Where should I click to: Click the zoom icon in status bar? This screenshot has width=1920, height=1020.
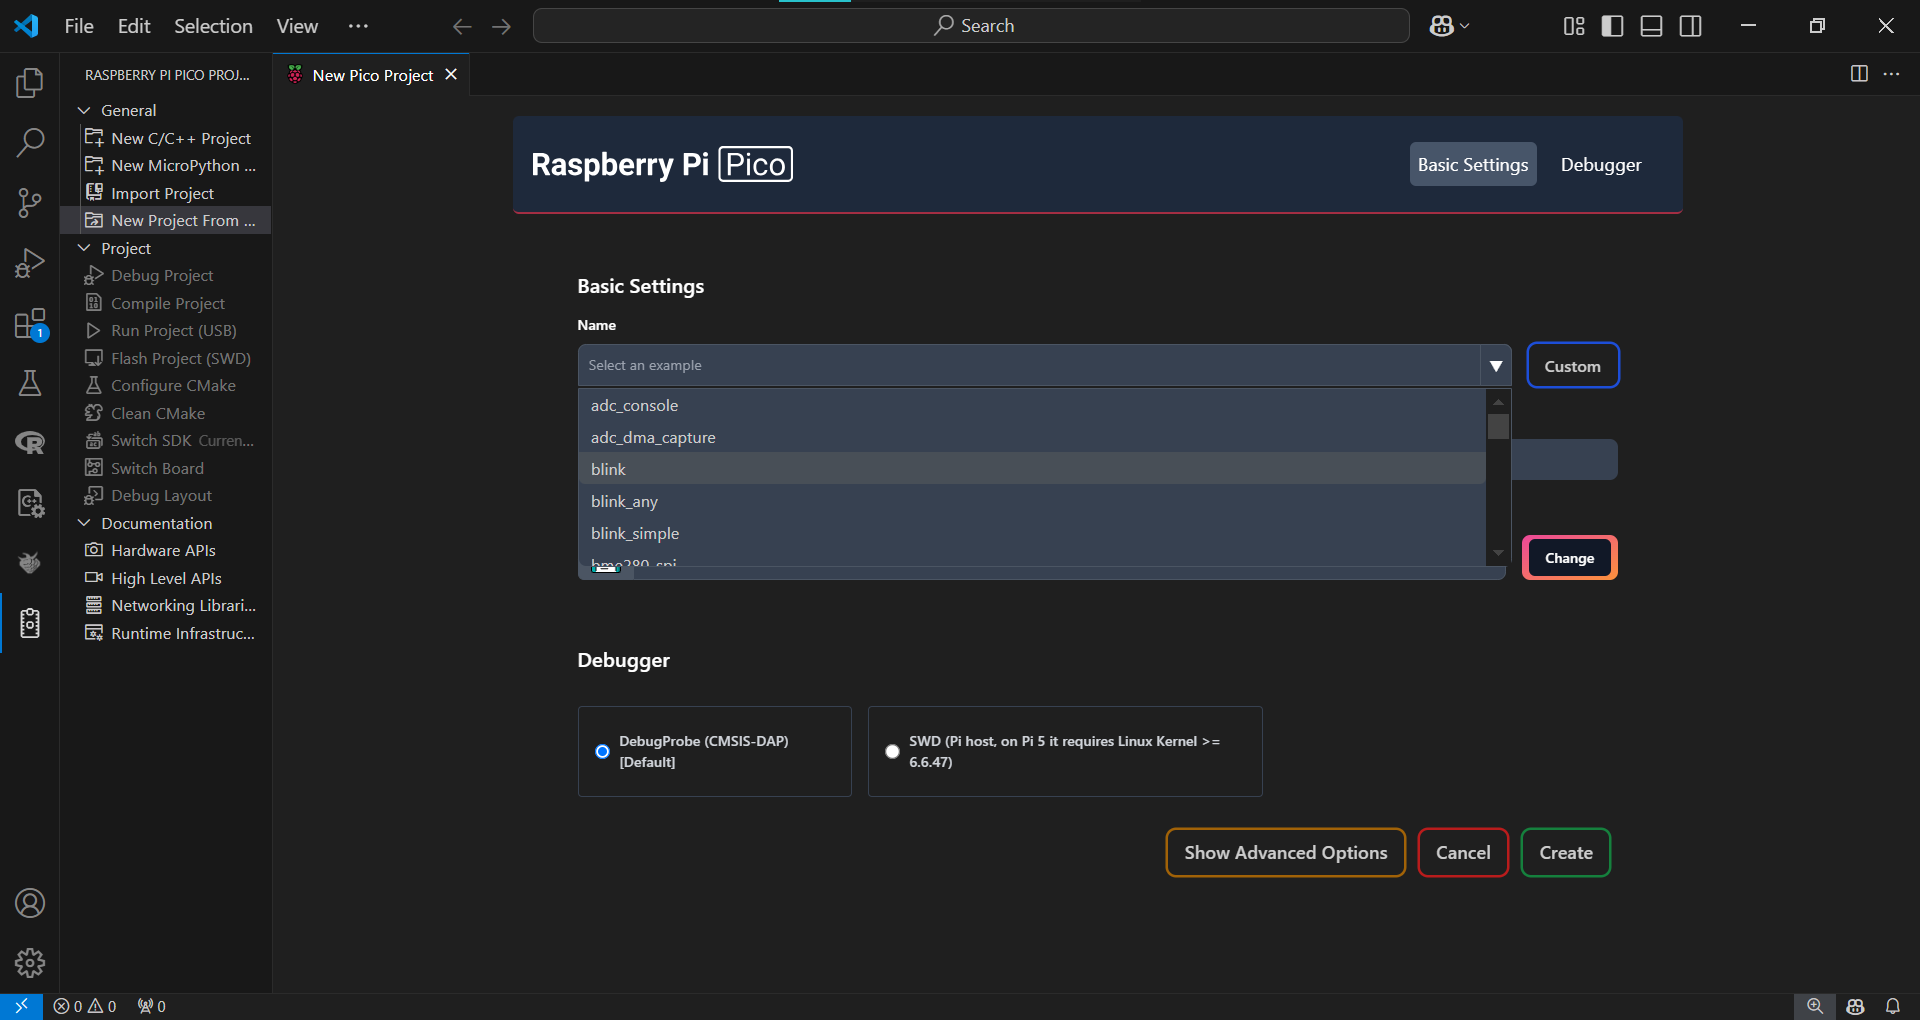point(1815,1006)
